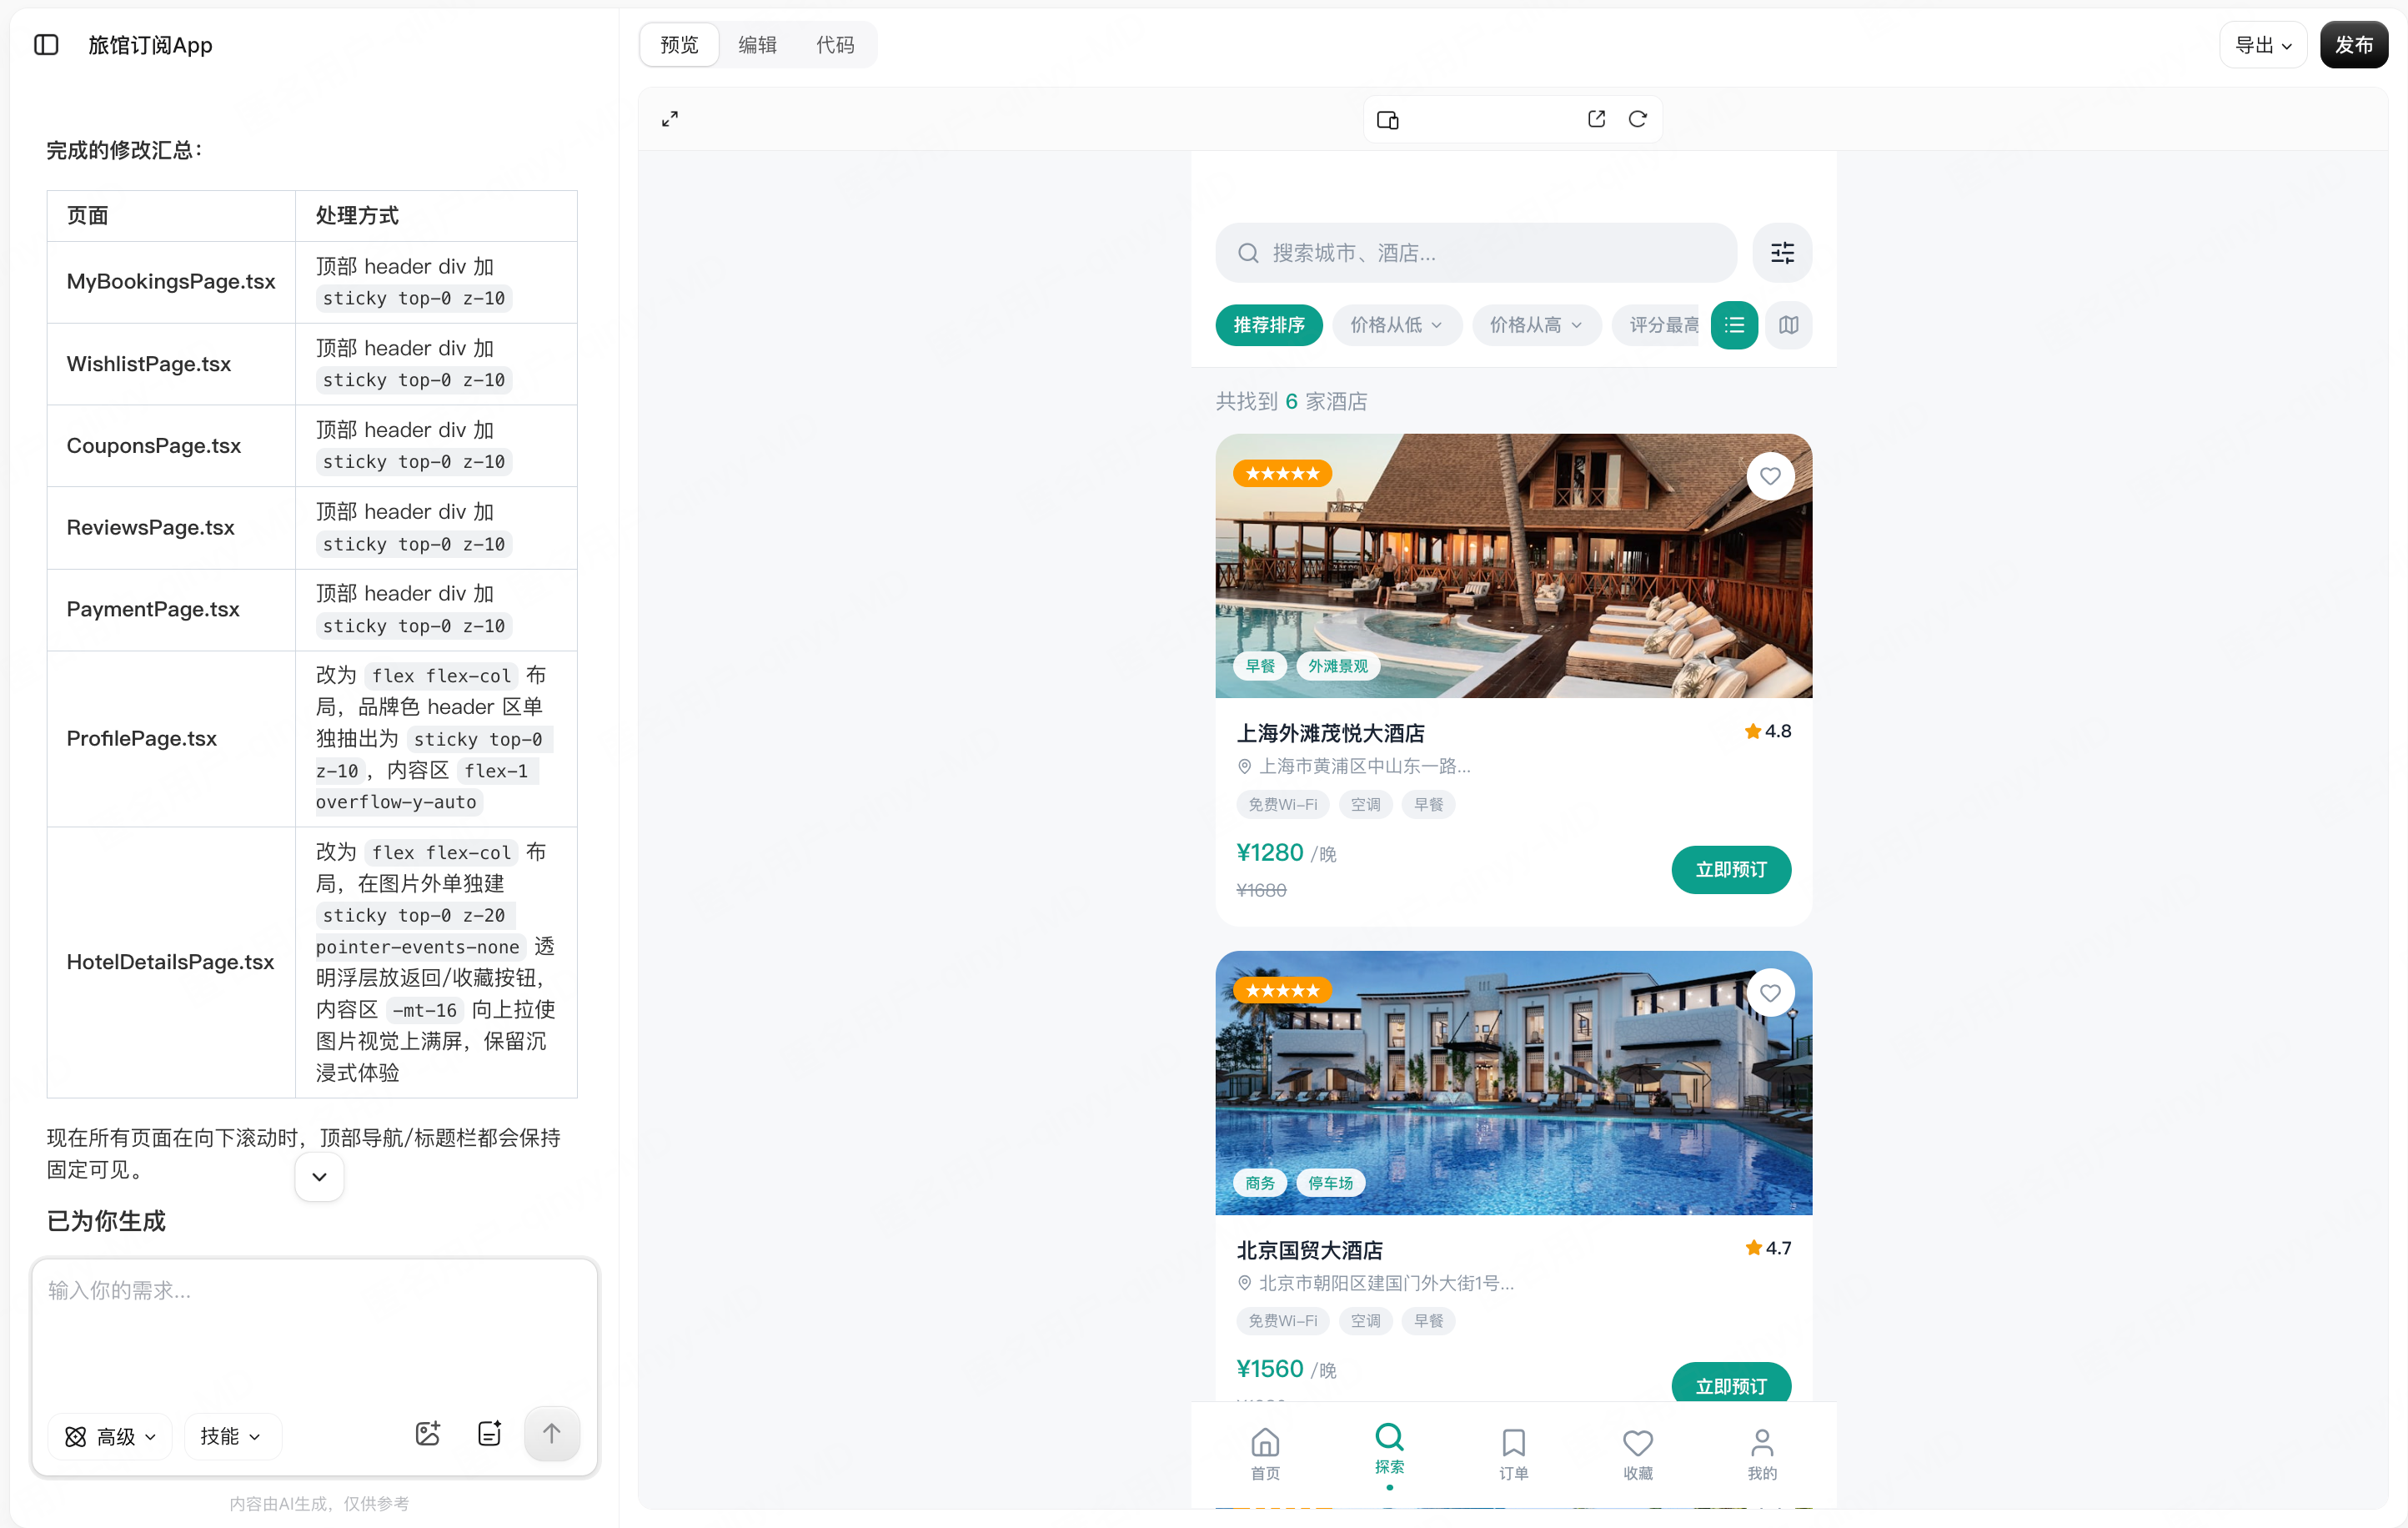Click the 处理方式 column header

357,216
